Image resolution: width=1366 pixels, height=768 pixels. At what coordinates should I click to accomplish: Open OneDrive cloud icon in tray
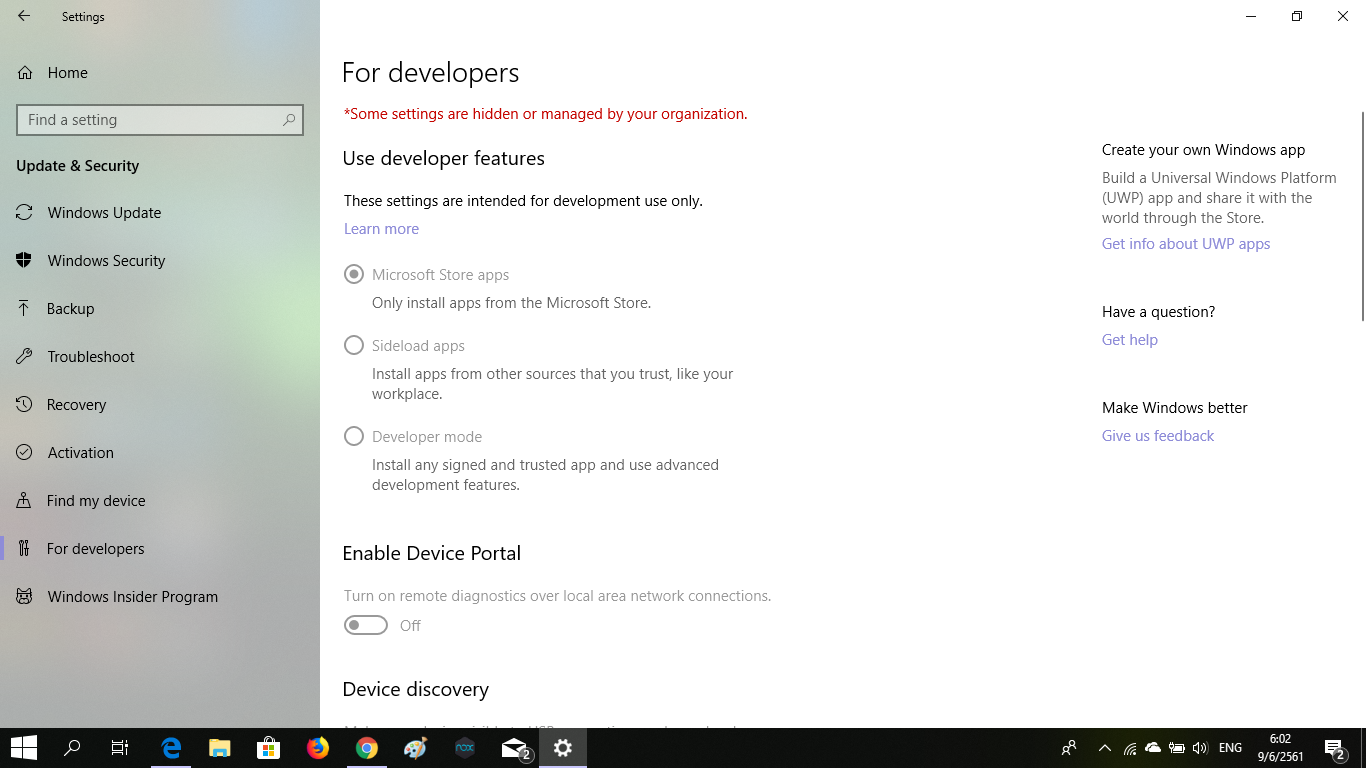[1153, 748]
